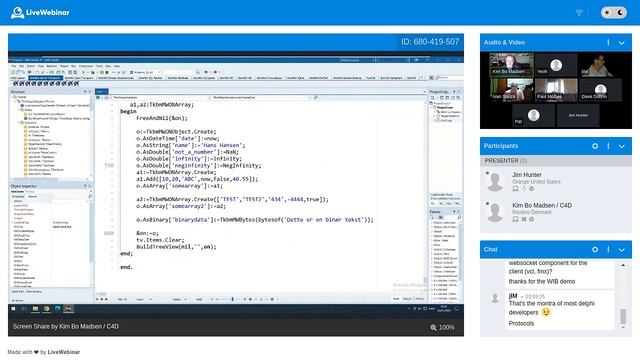Click the editor's active unit tab
The height and width of the screenshot is (360, 640).
point(102,91)
